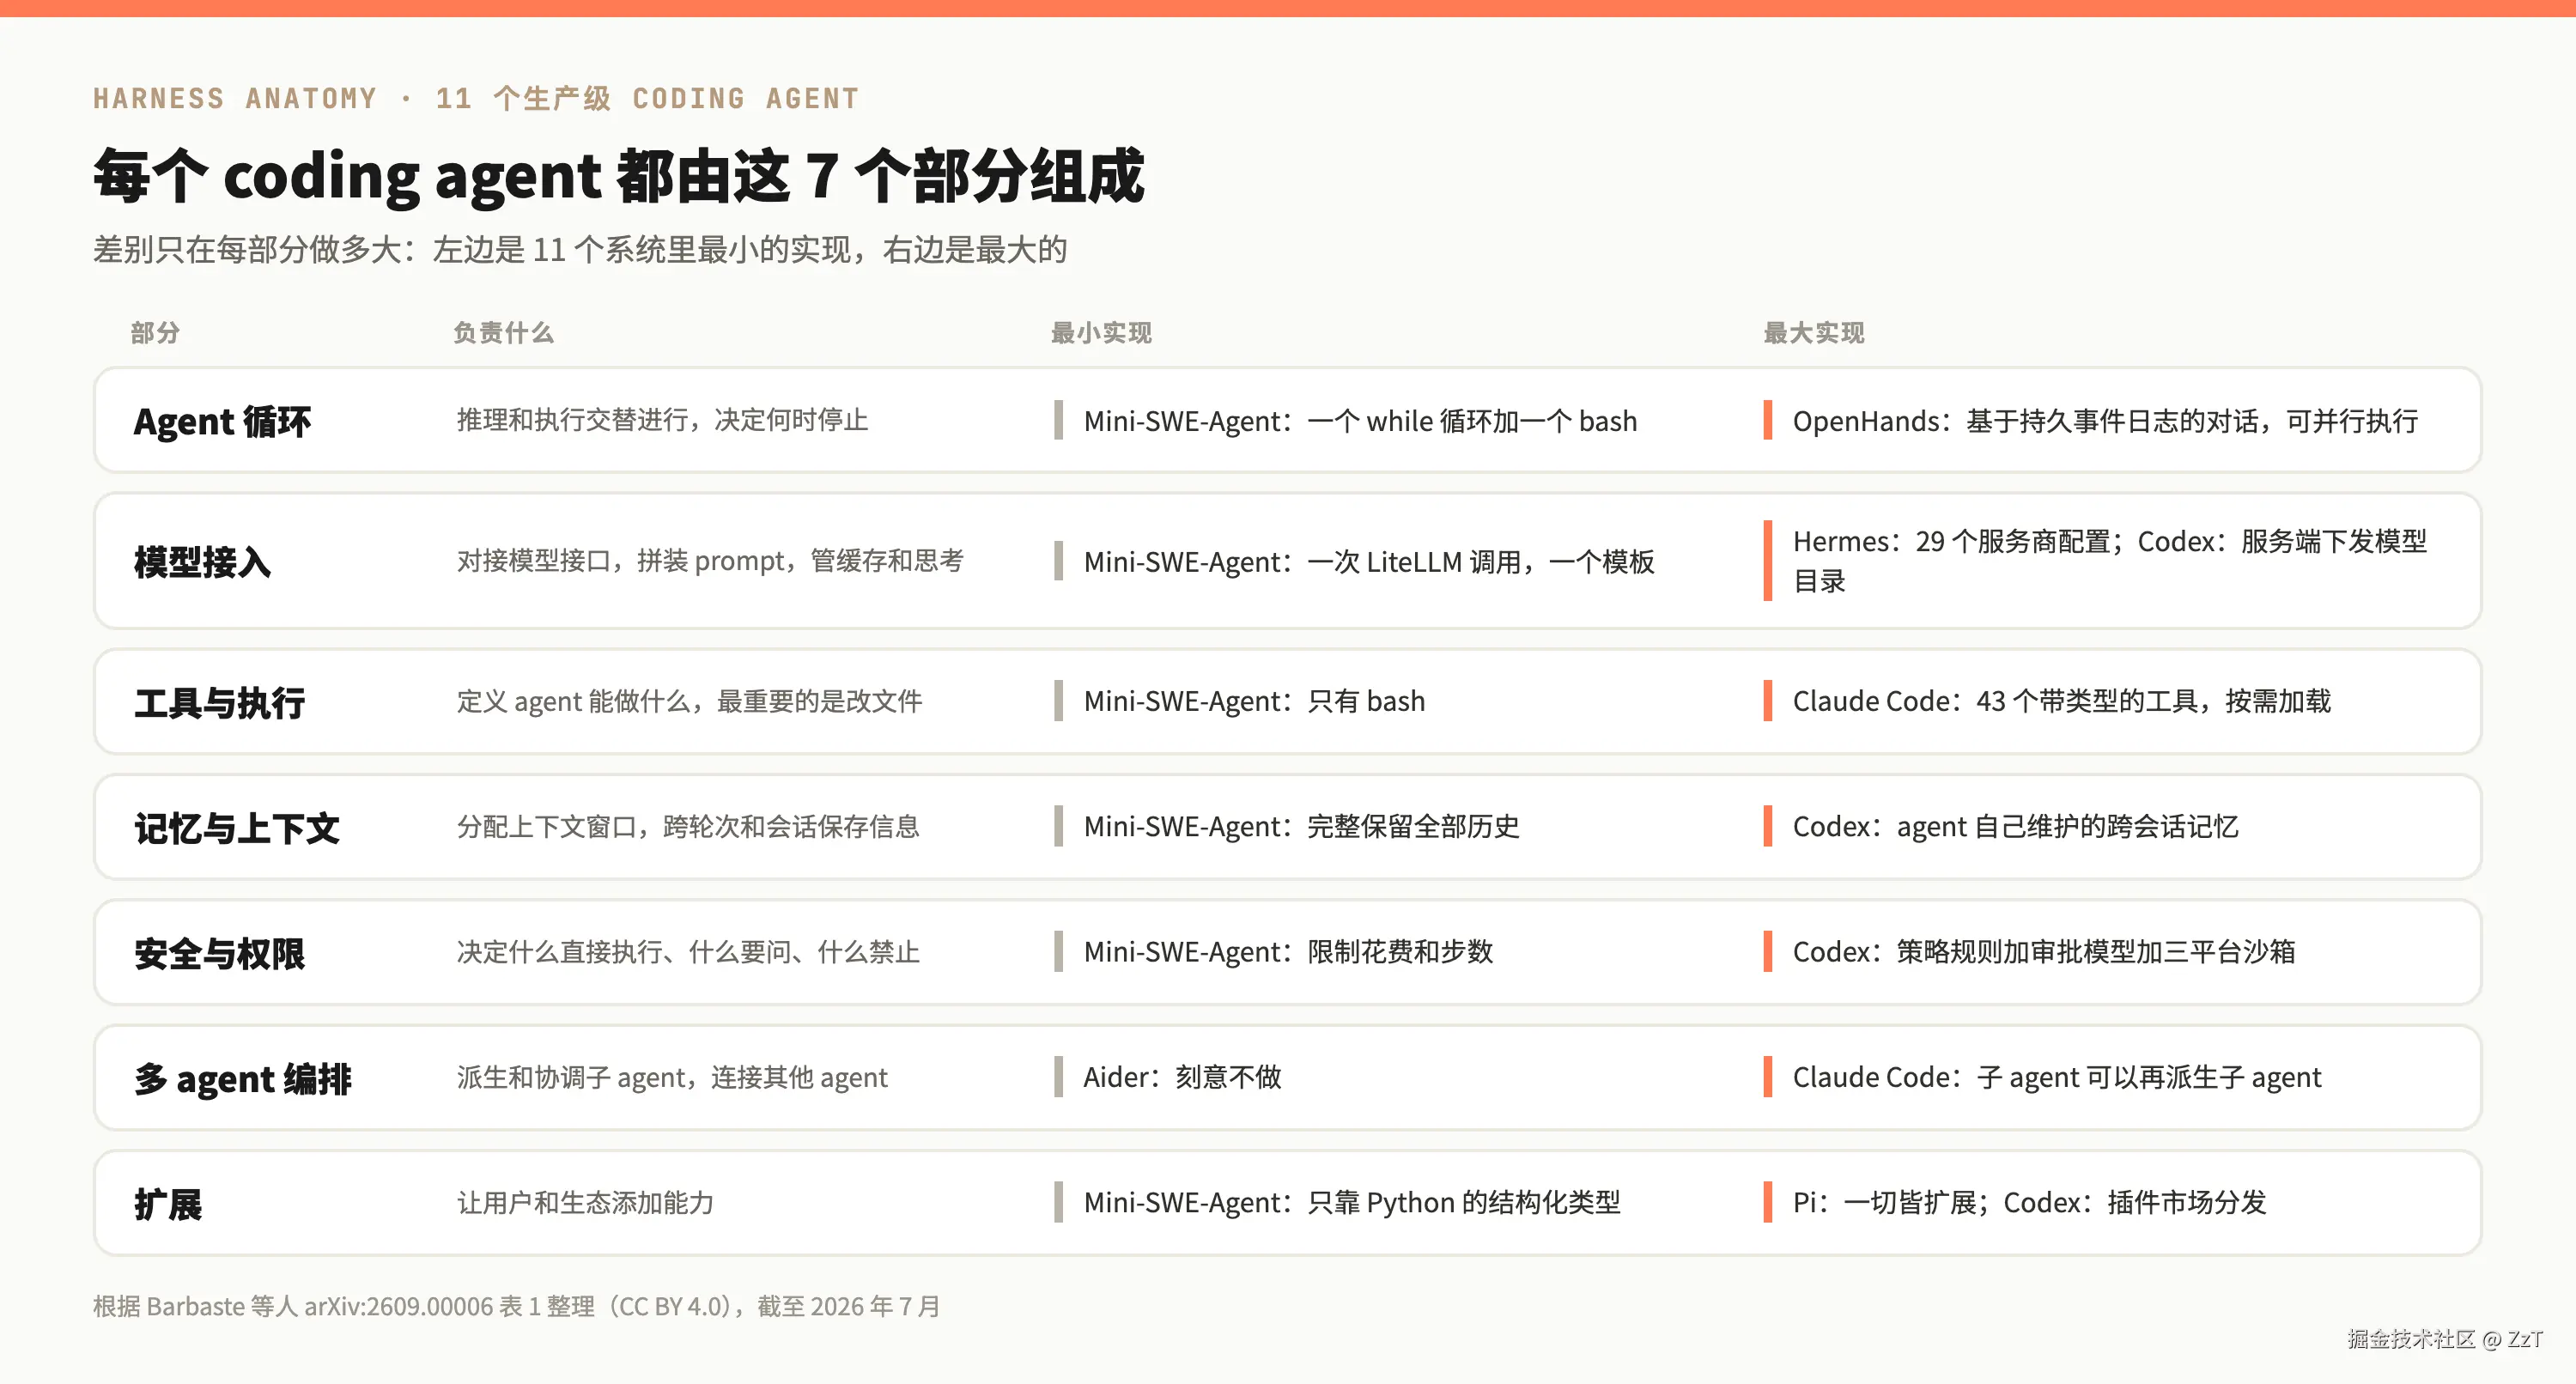Click 'Mini-SWE-Agent：一次 LiteLLM 调用，一个模板' cell

[x=1369, y=562]
